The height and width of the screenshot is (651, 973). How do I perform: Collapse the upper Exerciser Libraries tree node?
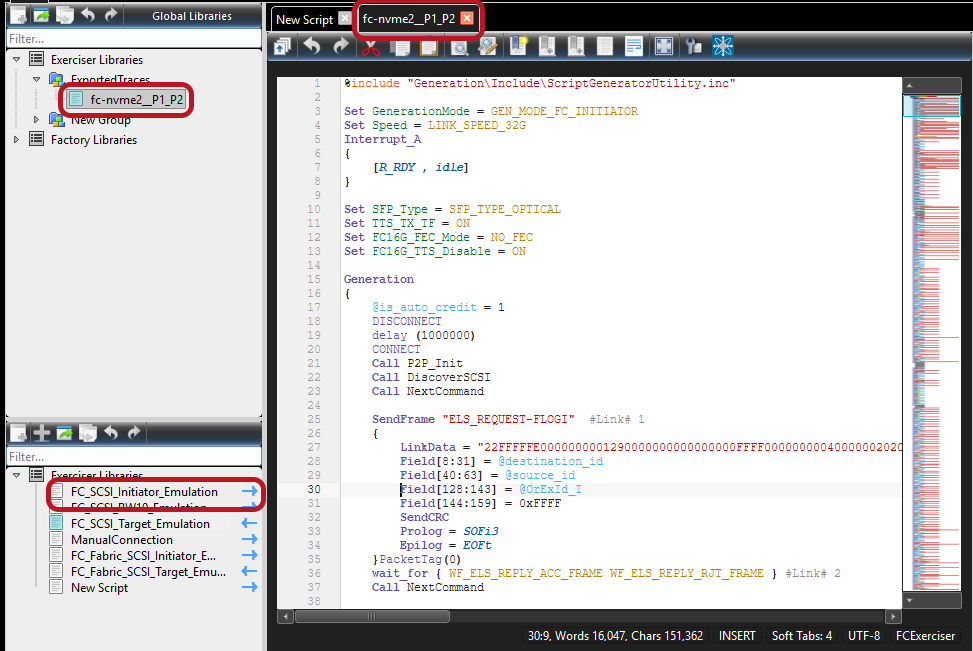(17, 60)
